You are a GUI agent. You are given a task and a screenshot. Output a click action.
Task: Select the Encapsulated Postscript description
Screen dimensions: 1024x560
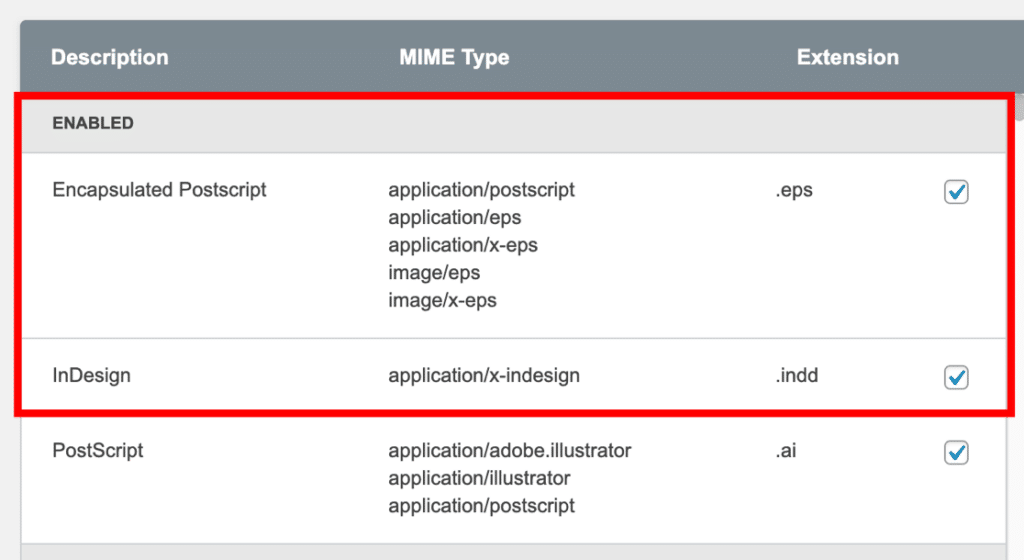point(159,189)
